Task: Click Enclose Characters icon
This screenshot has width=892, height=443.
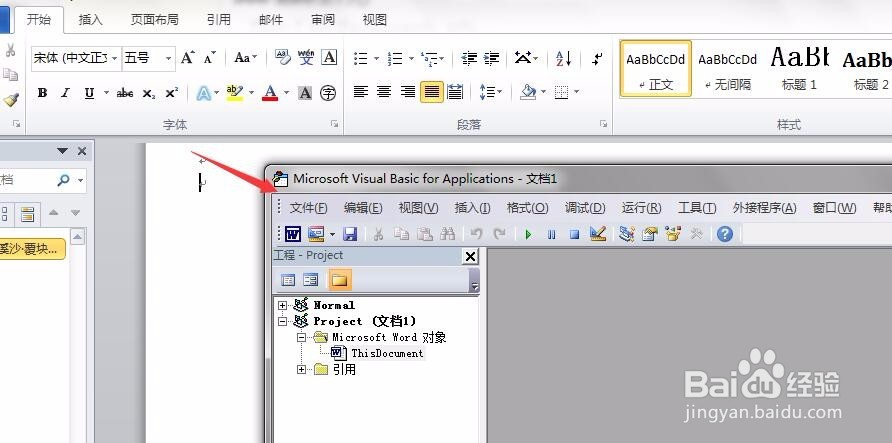Action: click(328, 93)
